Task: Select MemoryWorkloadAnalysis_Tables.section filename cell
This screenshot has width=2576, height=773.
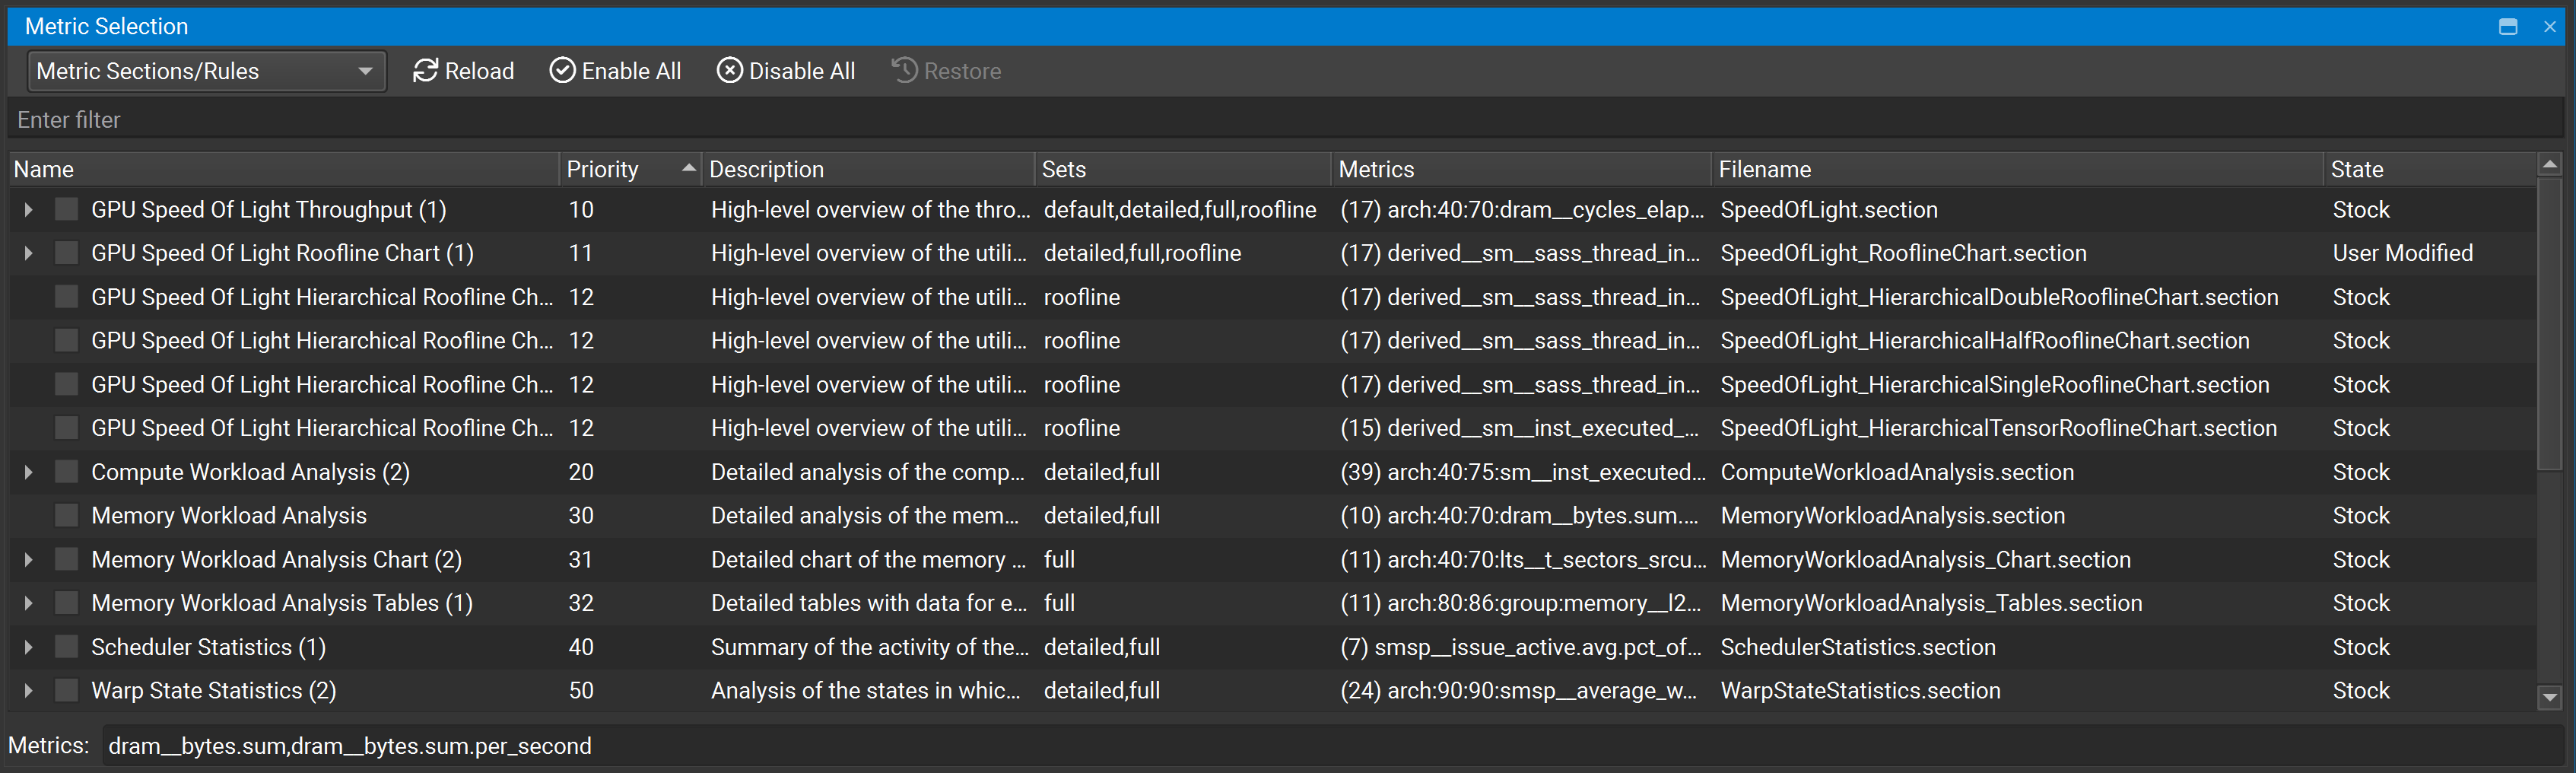Action: [1931, 603]
